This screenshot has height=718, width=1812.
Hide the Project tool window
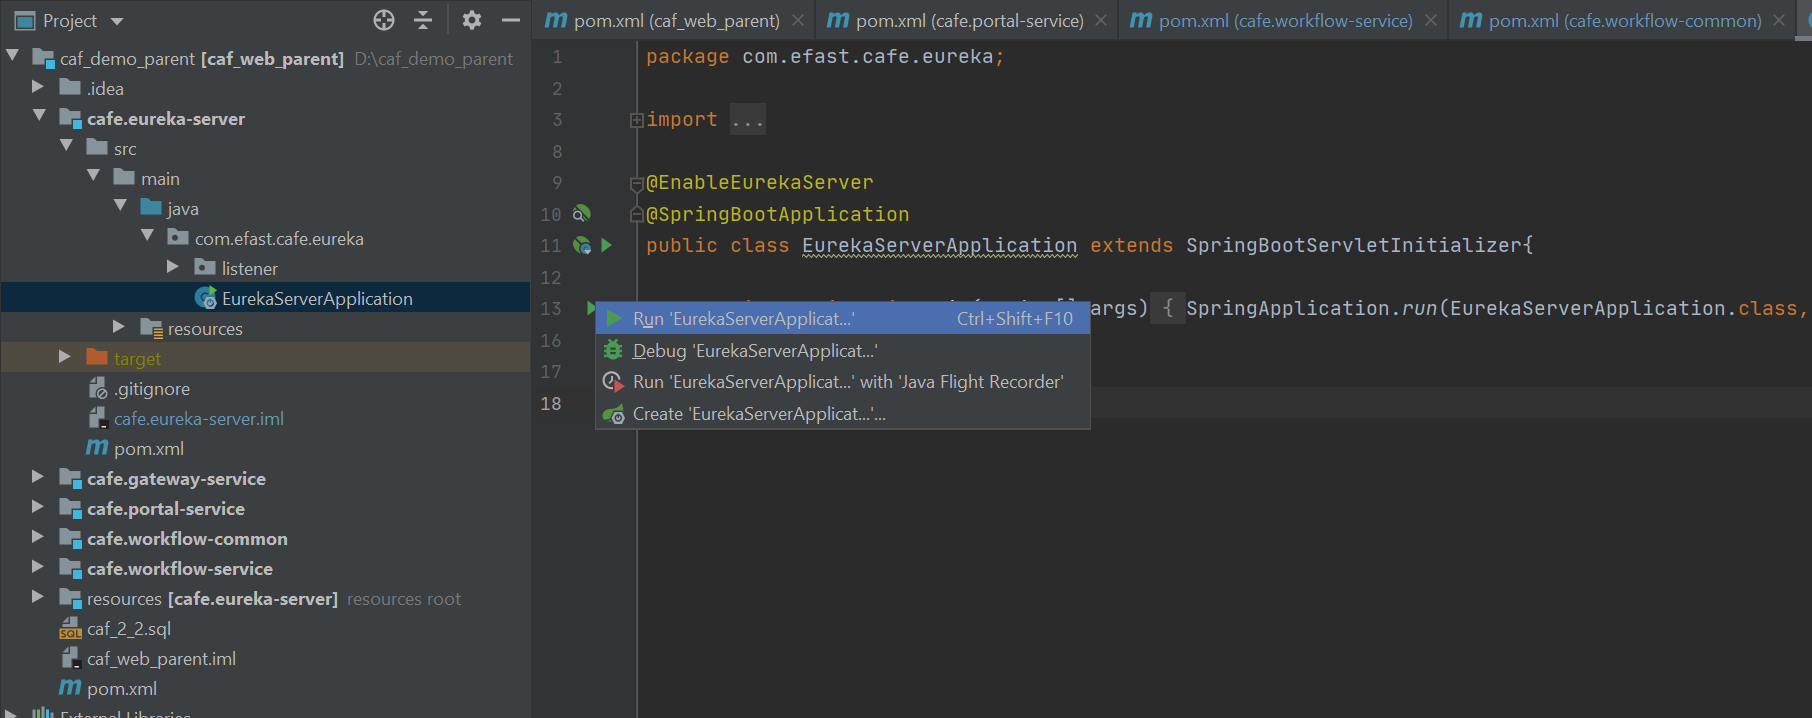coord(511,20)
